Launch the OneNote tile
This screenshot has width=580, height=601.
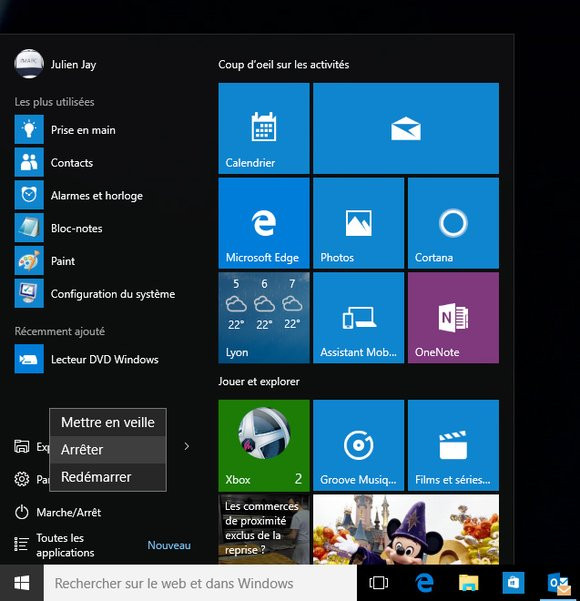pyautogui.click(x=453, y=318)
